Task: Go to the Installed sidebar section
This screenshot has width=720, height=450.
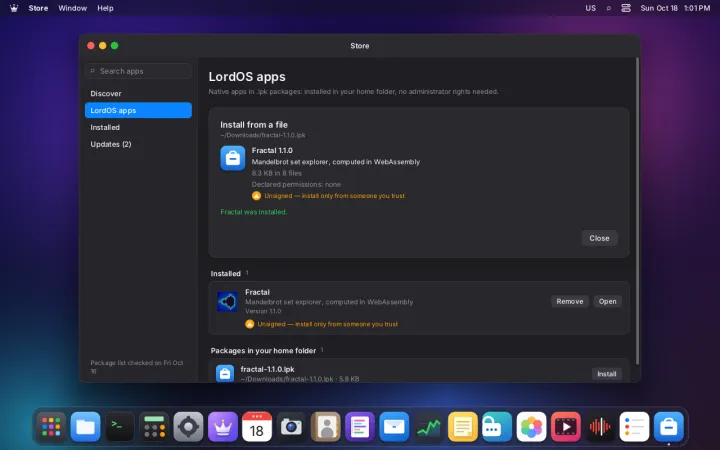Action: point(138,127)
